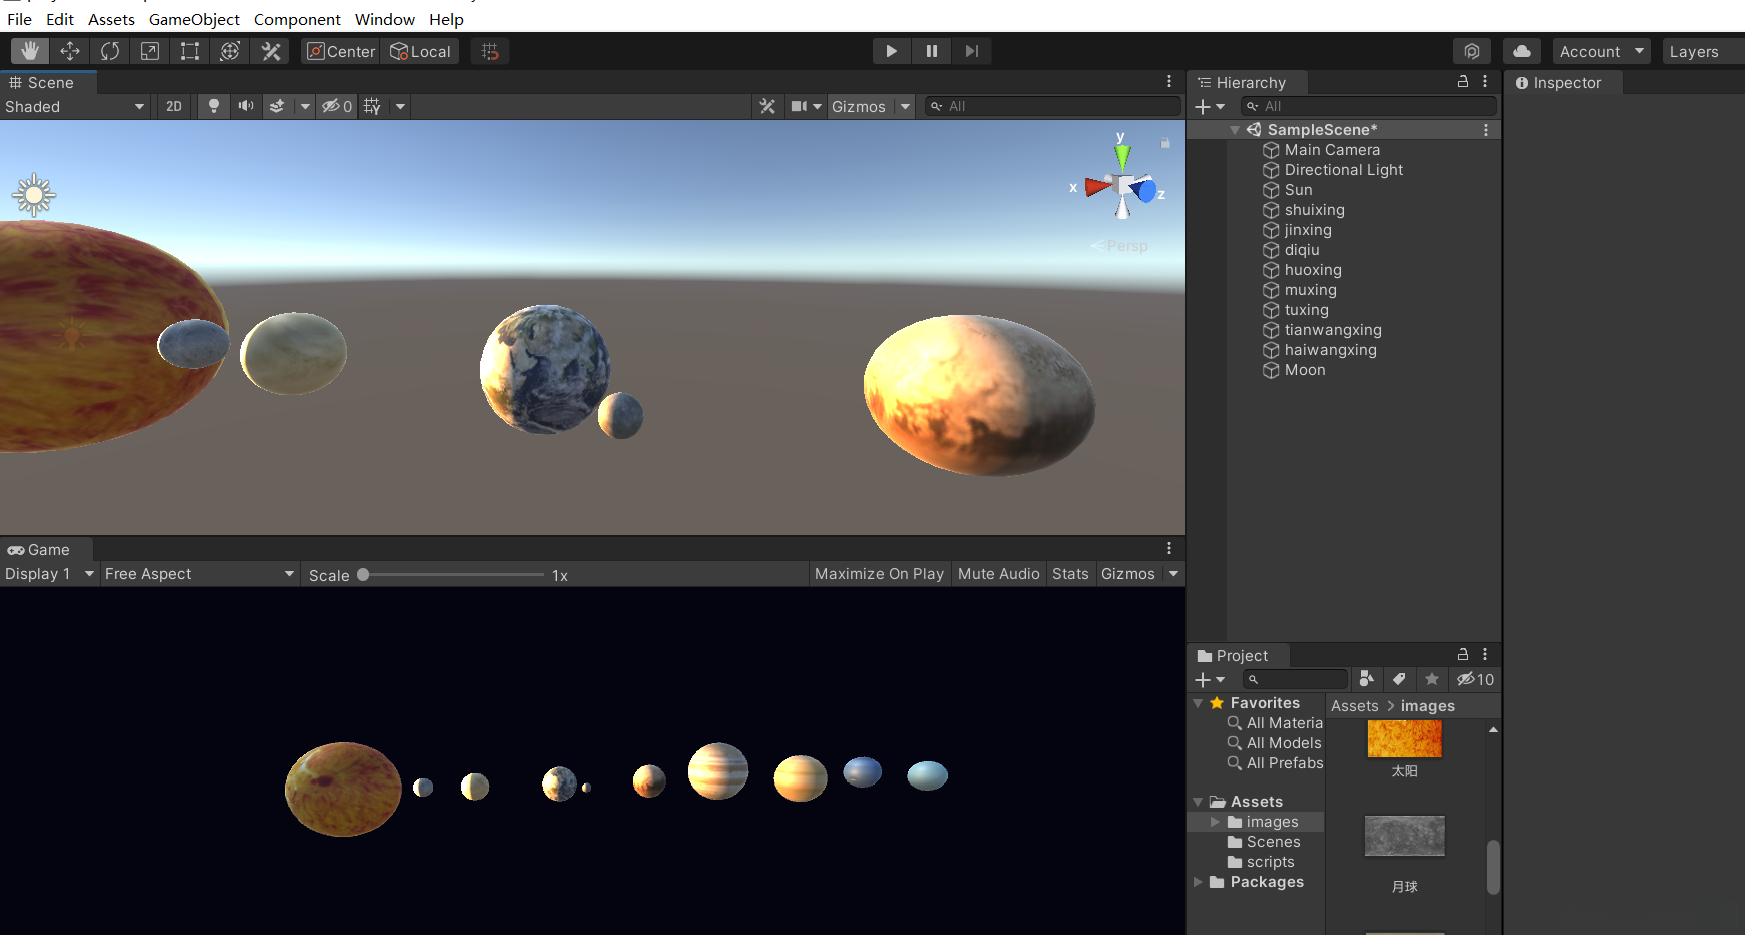Viewport: 1745px width, 935px height.
Task: Select the Rect Transform tool
Action: 190,51
